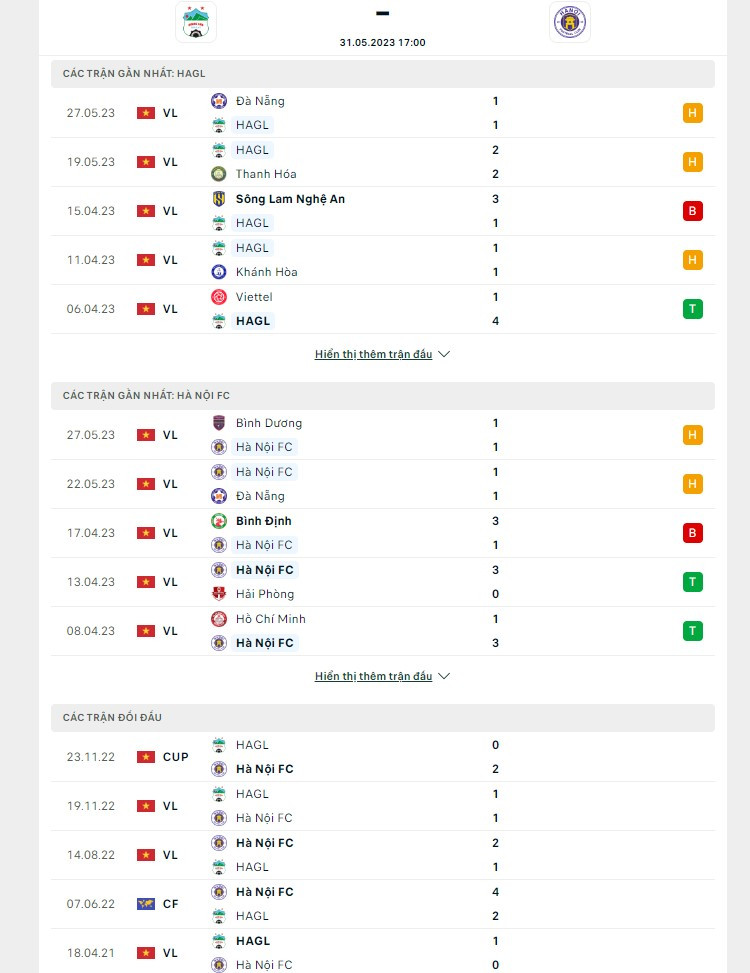This screenshot has height=973, width=750.
Task: Click the 'Các trận đối đầu' section header
Action: point(112,717)
